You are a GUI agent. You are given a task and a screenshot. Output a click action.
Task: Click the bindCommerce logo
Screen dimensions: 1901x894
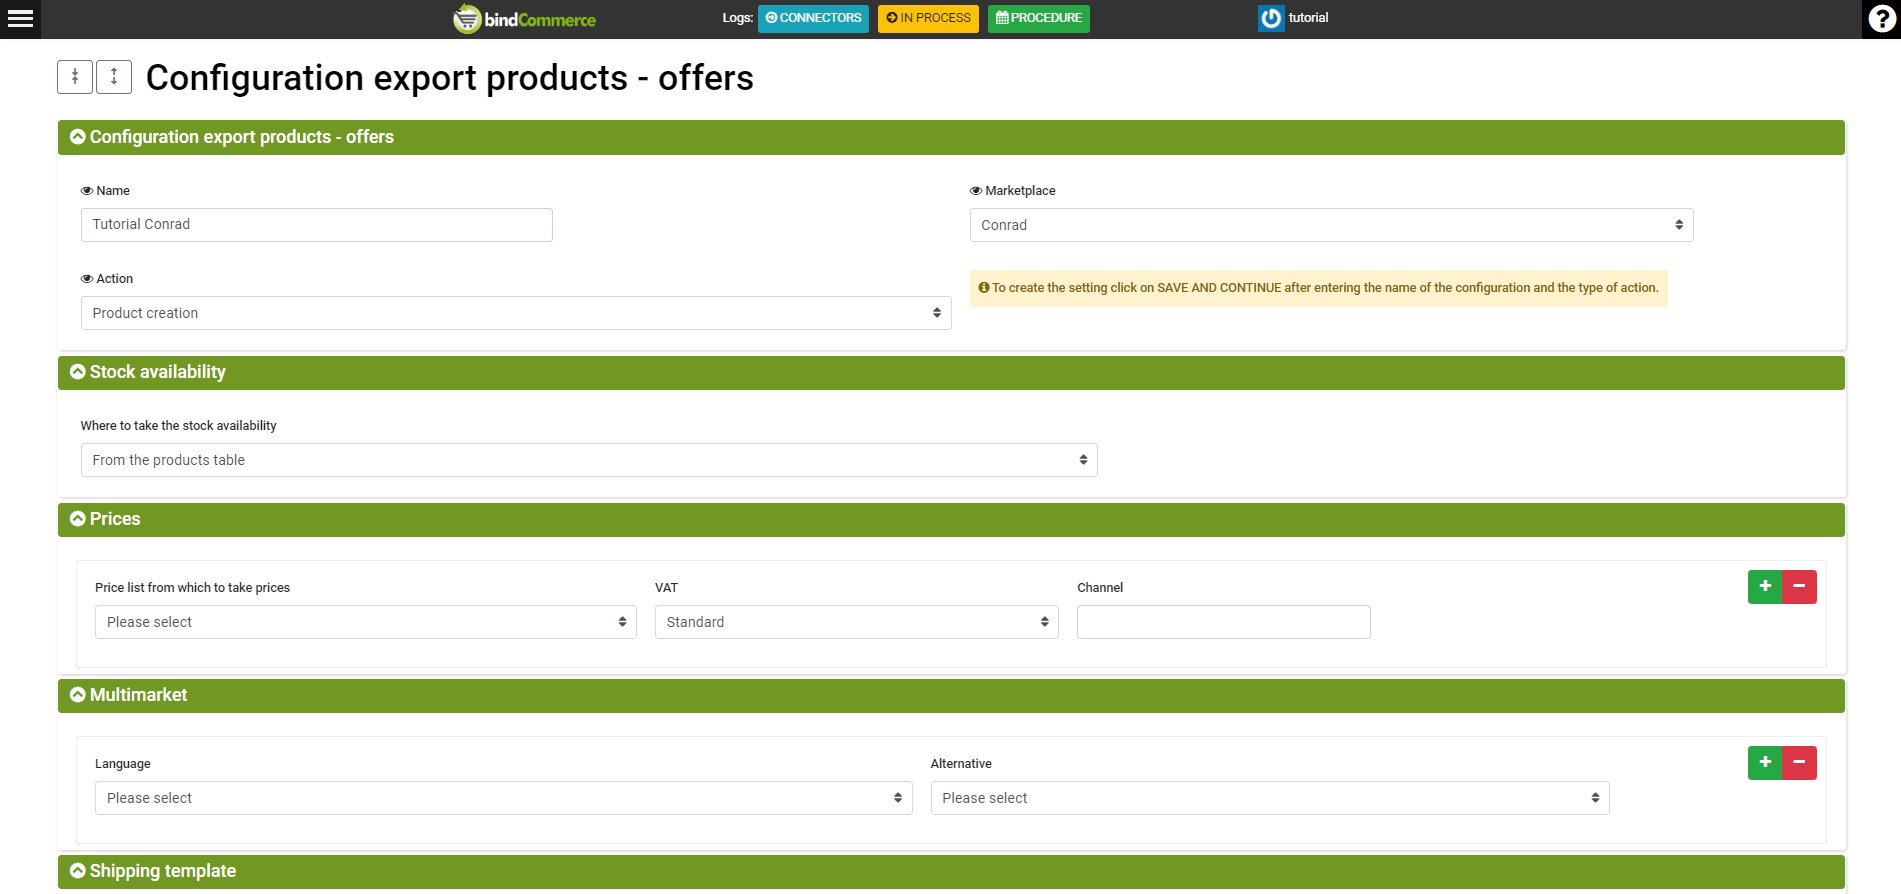(524, 19)
